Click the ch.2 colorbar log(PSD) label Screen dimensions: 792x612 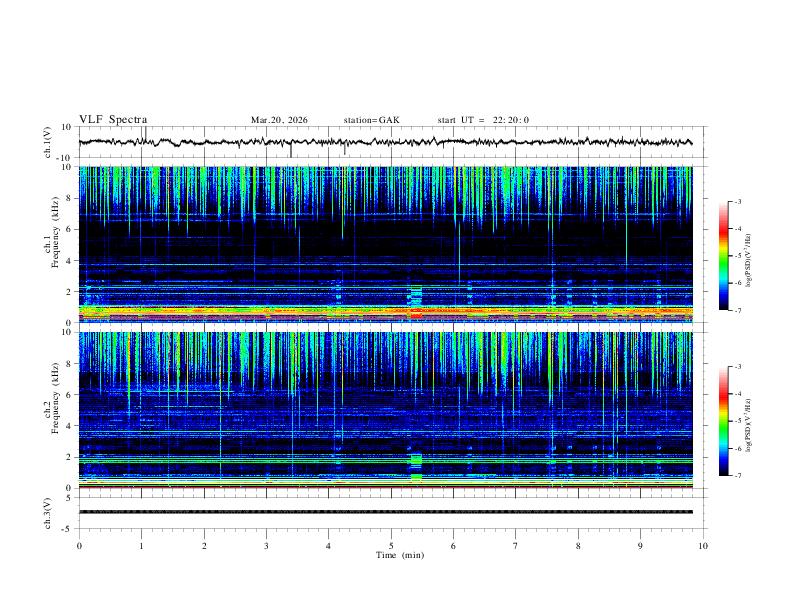click(749, 425)
